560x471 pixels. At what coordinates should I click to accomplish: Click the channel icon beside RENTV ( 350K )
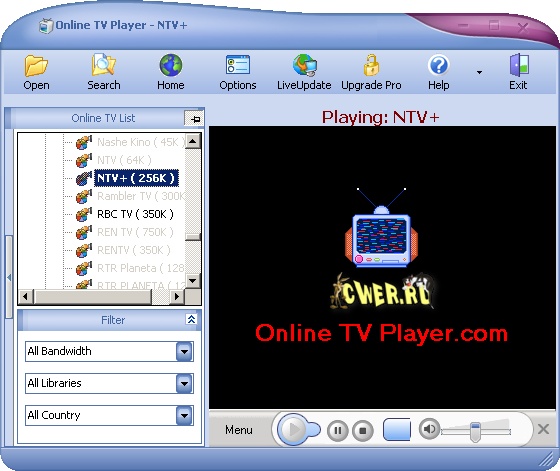pos(84,250)
